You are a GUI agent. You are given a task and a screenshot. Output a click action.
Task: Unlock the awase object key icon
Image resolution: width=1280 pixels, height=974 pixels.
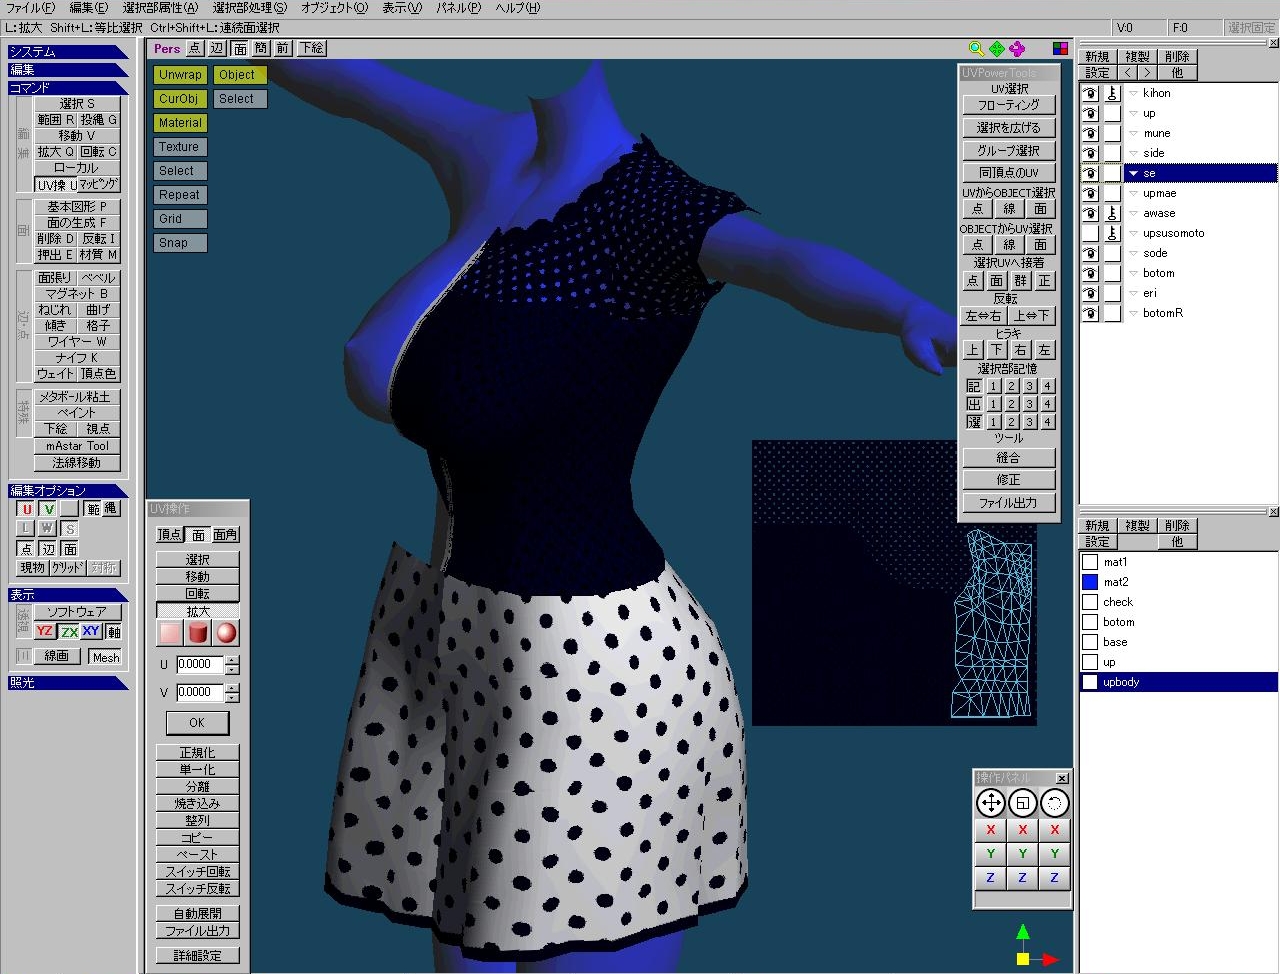(x=1112, y=213)
